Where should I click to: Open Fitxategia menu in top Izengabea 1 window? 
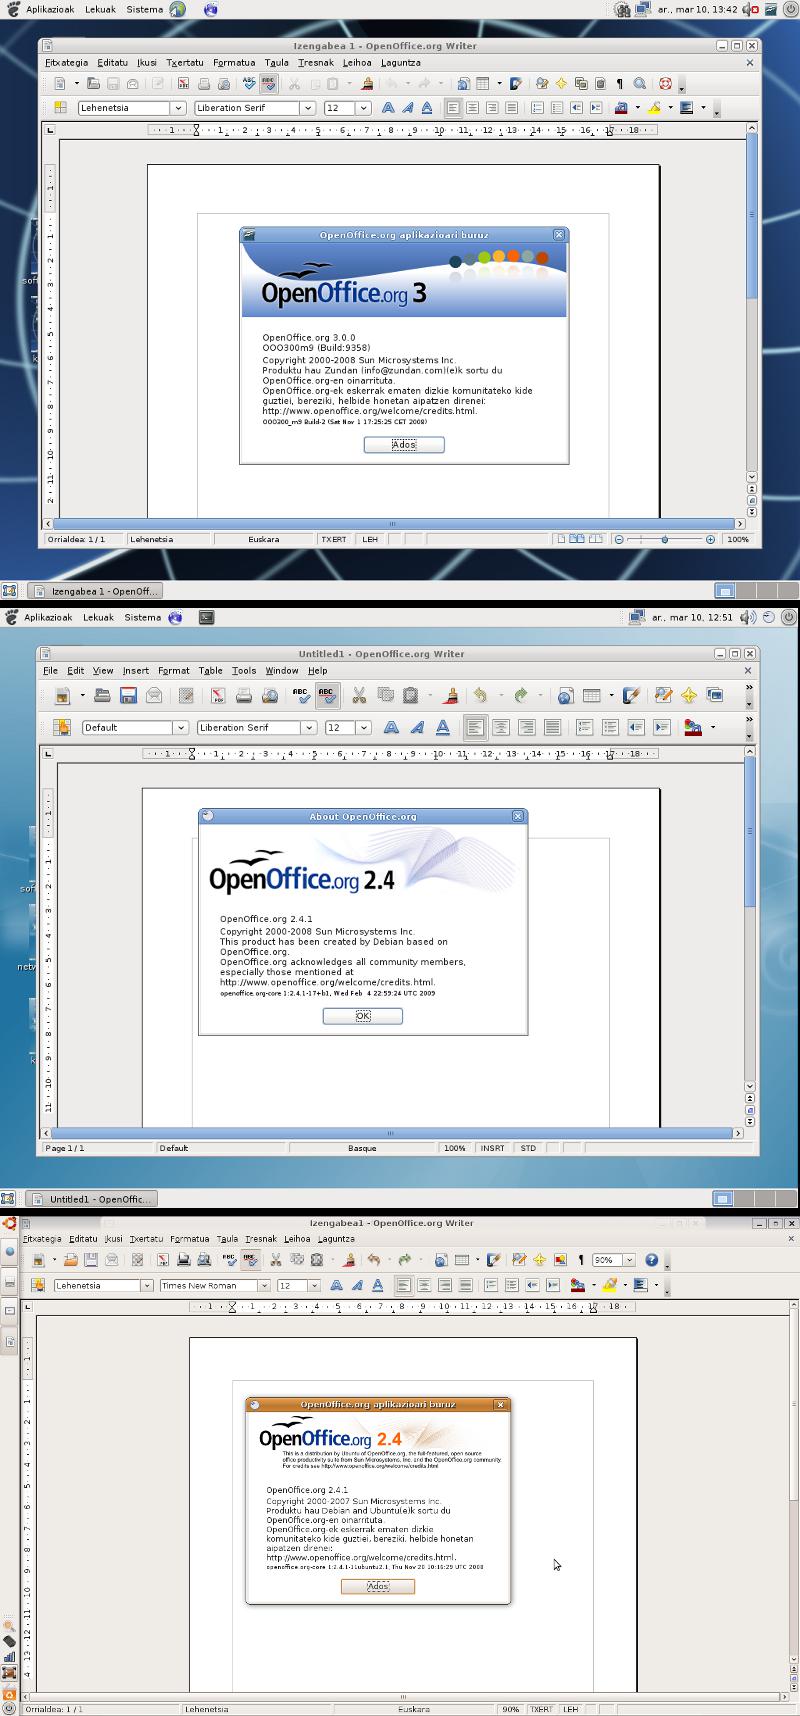click(67, 62)
